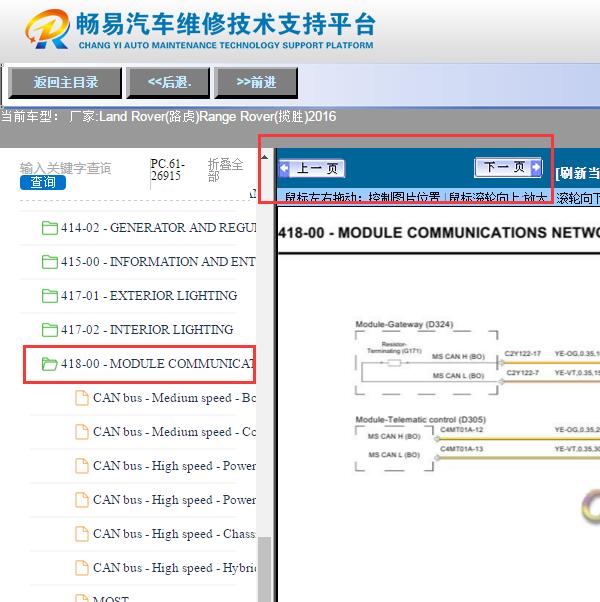This screenshot has height=602, width=600.
Task: Click the PC.61-26915 label
Action: point(167,170)
